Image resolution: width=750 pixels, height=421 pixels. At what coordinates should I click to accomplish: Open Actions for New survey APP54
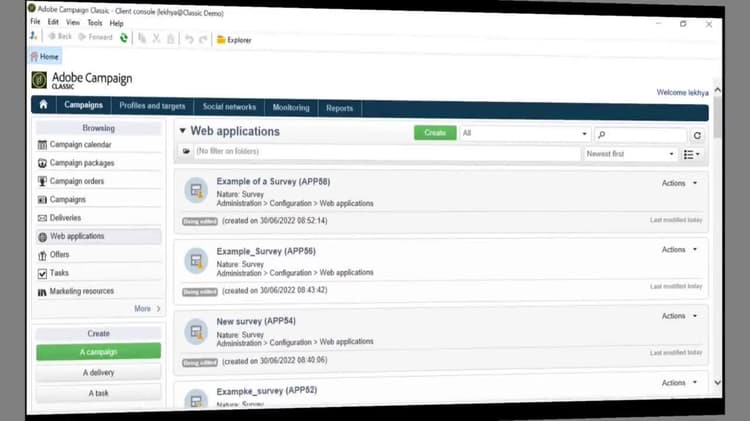[679, 316]
